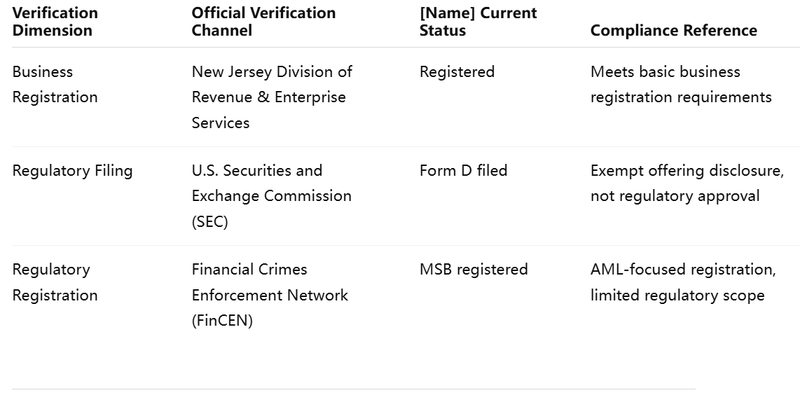This screenshot has width=800, height=416.
Task: Click the (FinCEN) abbreviation text
Action: point(222,321)
